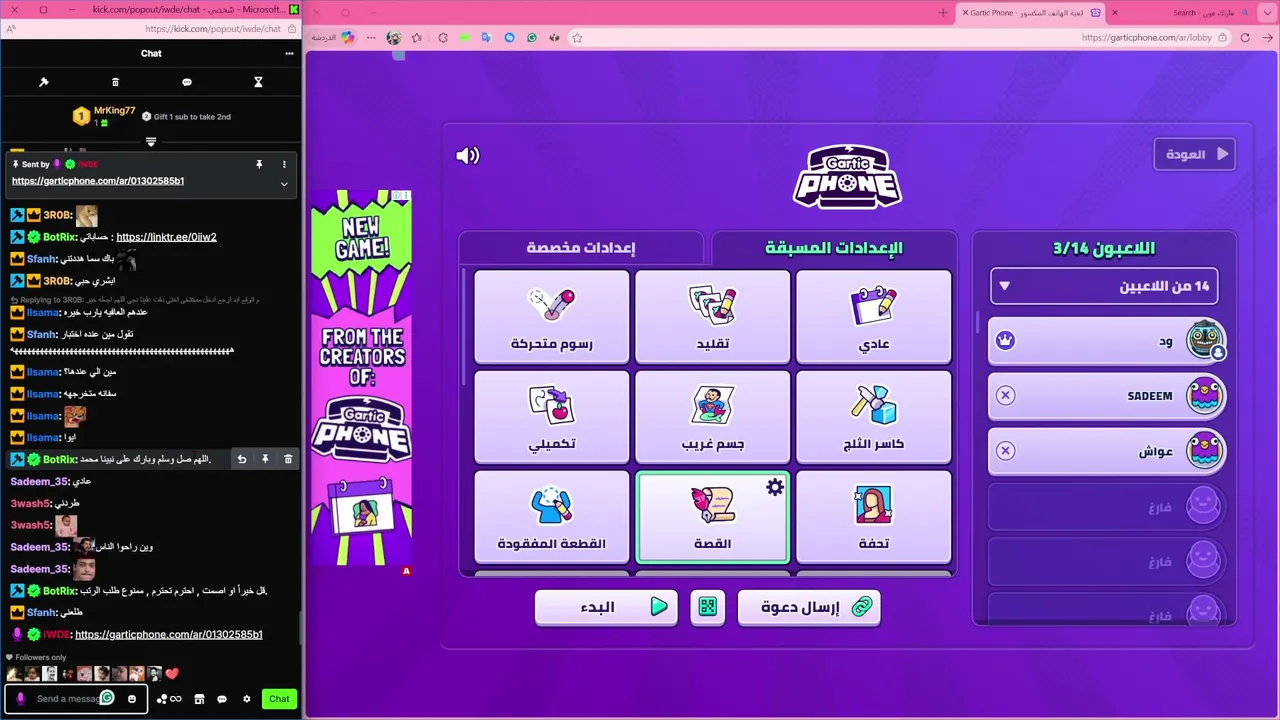
Task: Collapse the gift leaderboard arrow
Action: tap(151, 142)
